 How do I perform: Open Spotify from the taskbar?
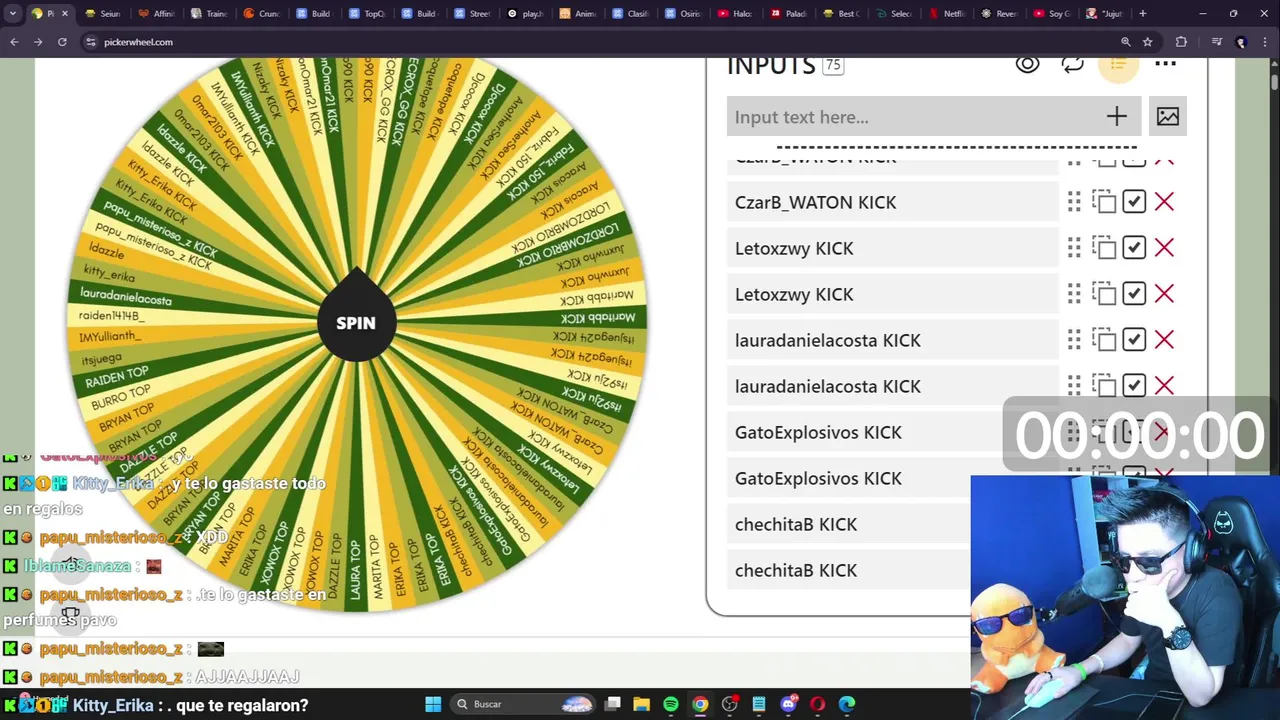671,704
